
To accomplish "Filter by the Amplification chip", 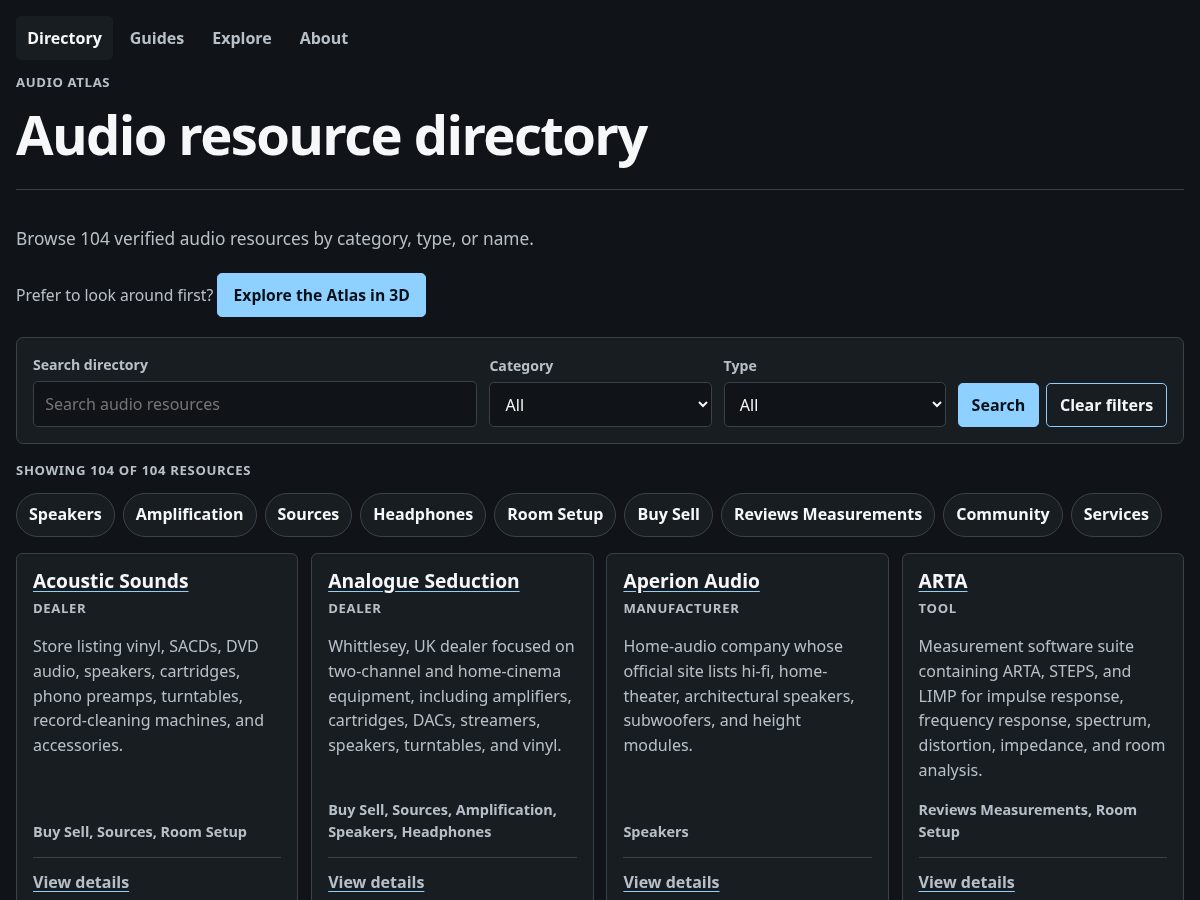I will click(189, 514).
